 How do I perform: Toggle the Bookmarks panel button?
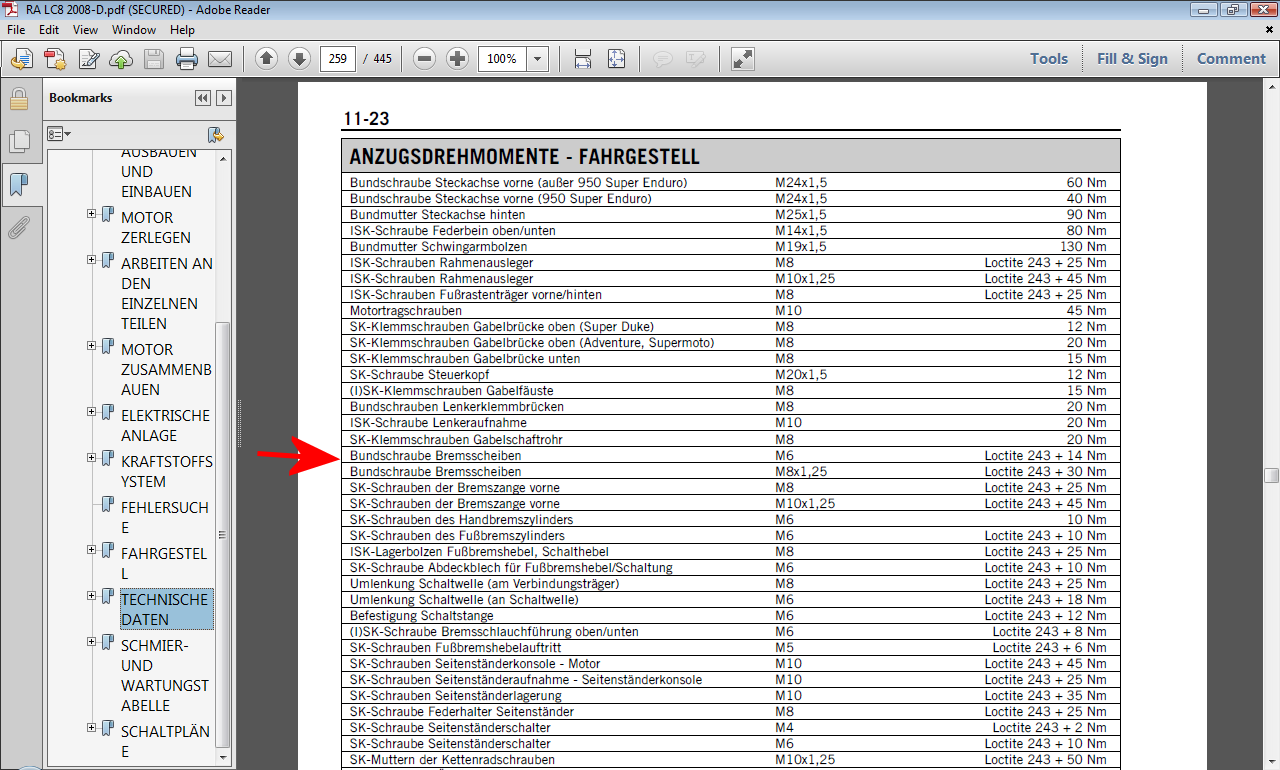pyautogui.click(x=18, y=185)
